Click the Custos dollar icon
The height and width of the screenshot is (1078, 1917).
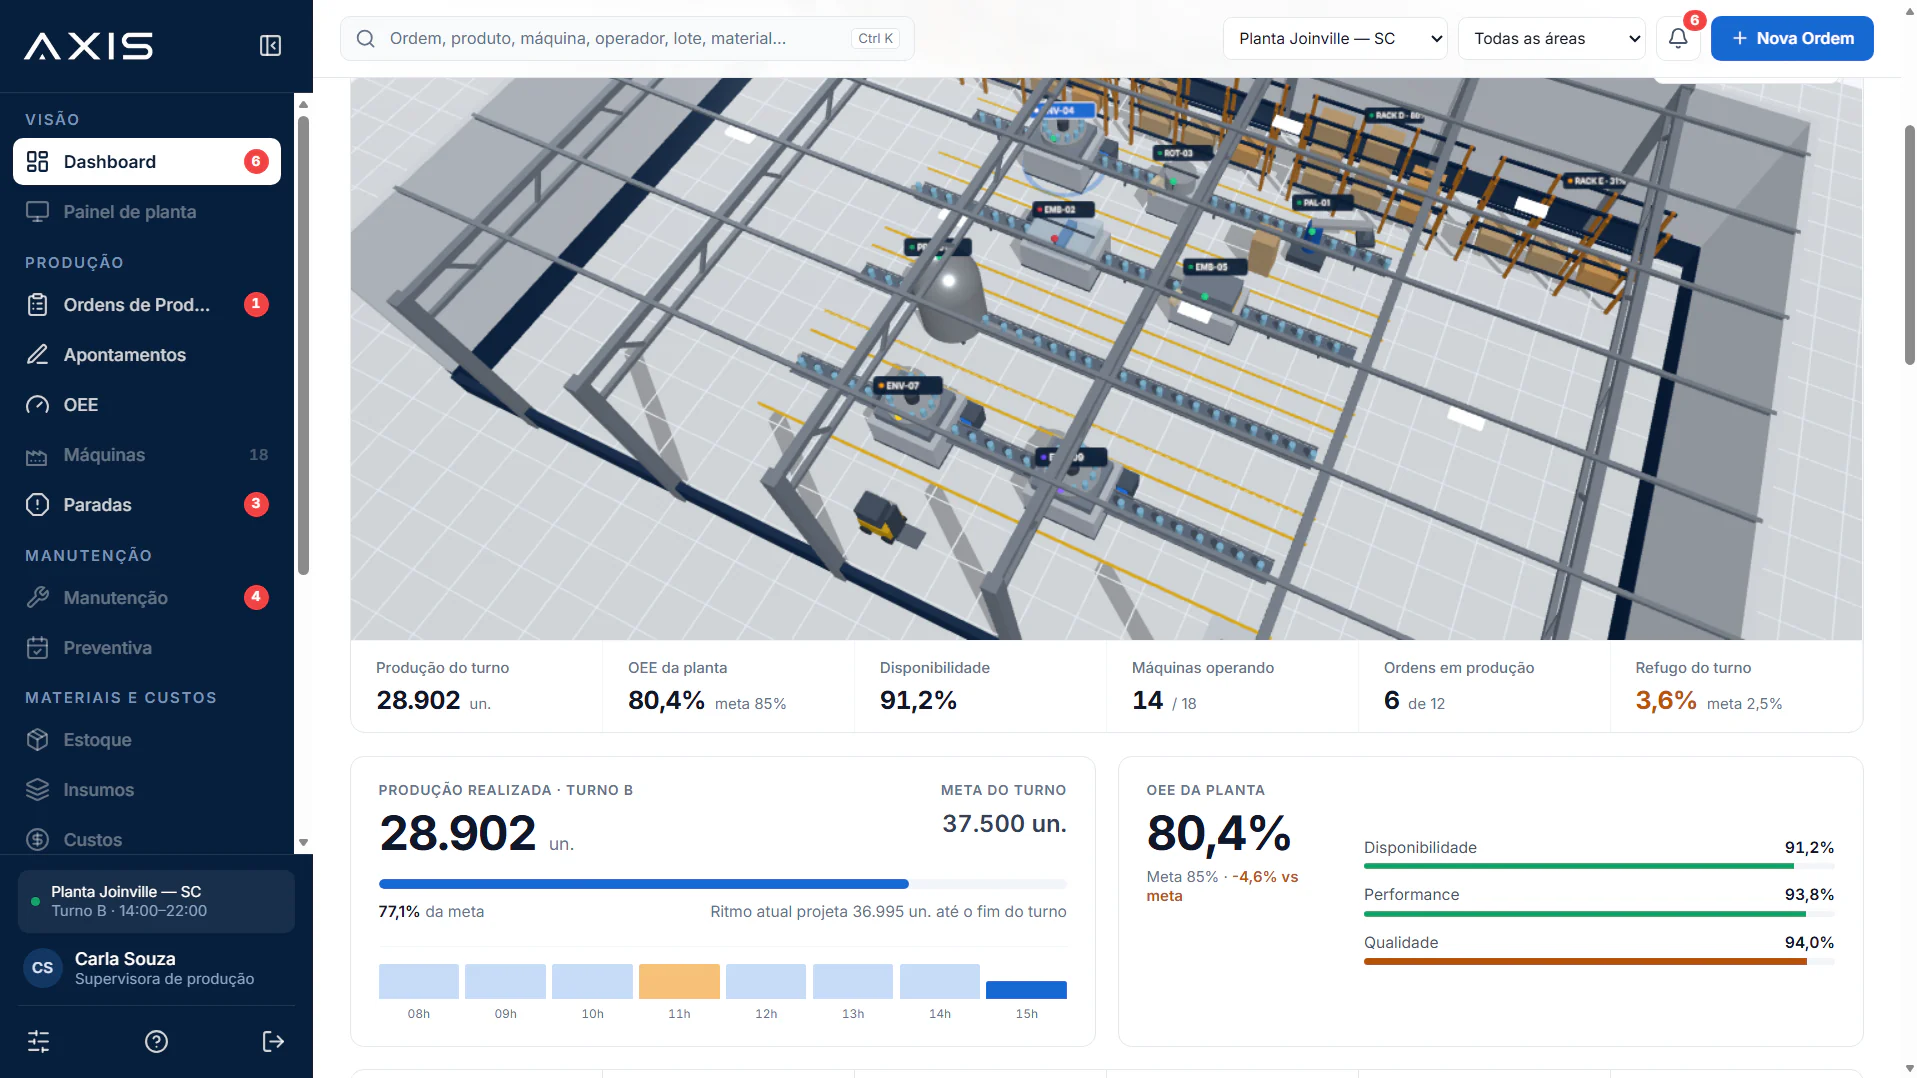(x=37, y=840)
